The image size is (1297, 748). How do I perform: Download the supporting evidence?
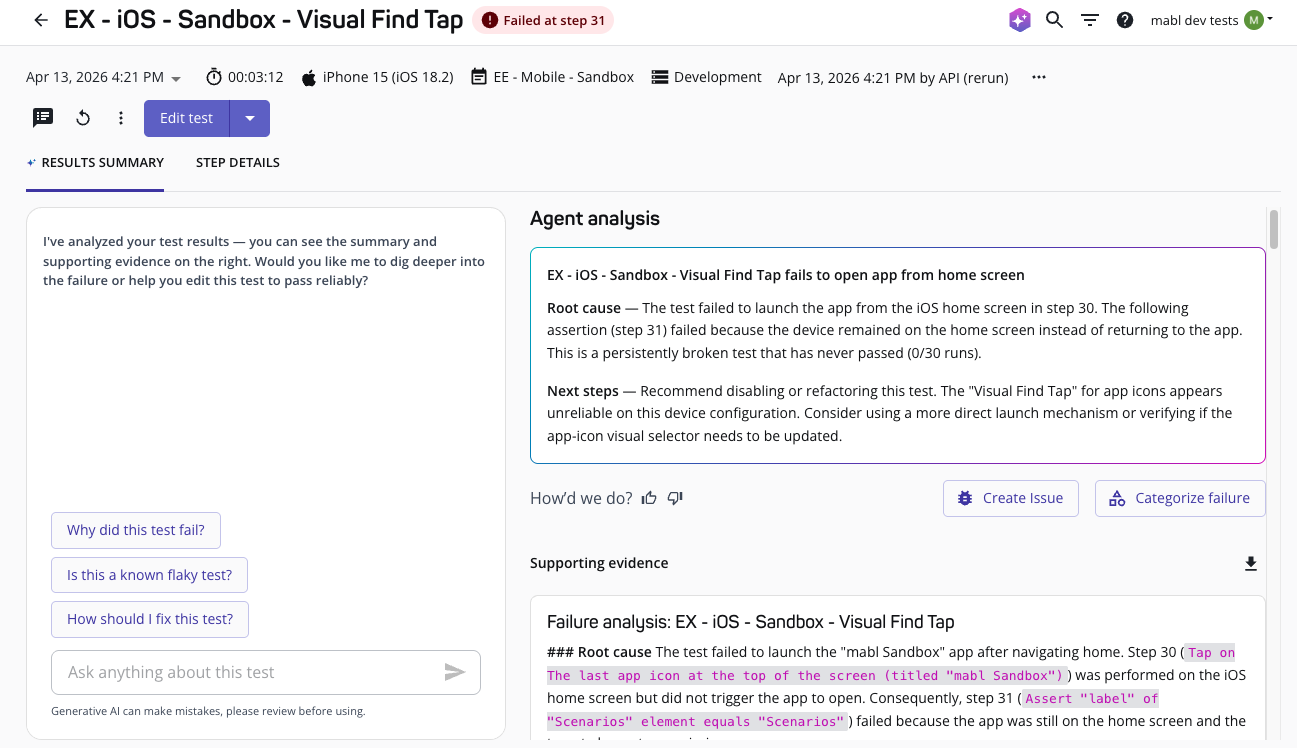point(1250,564)
